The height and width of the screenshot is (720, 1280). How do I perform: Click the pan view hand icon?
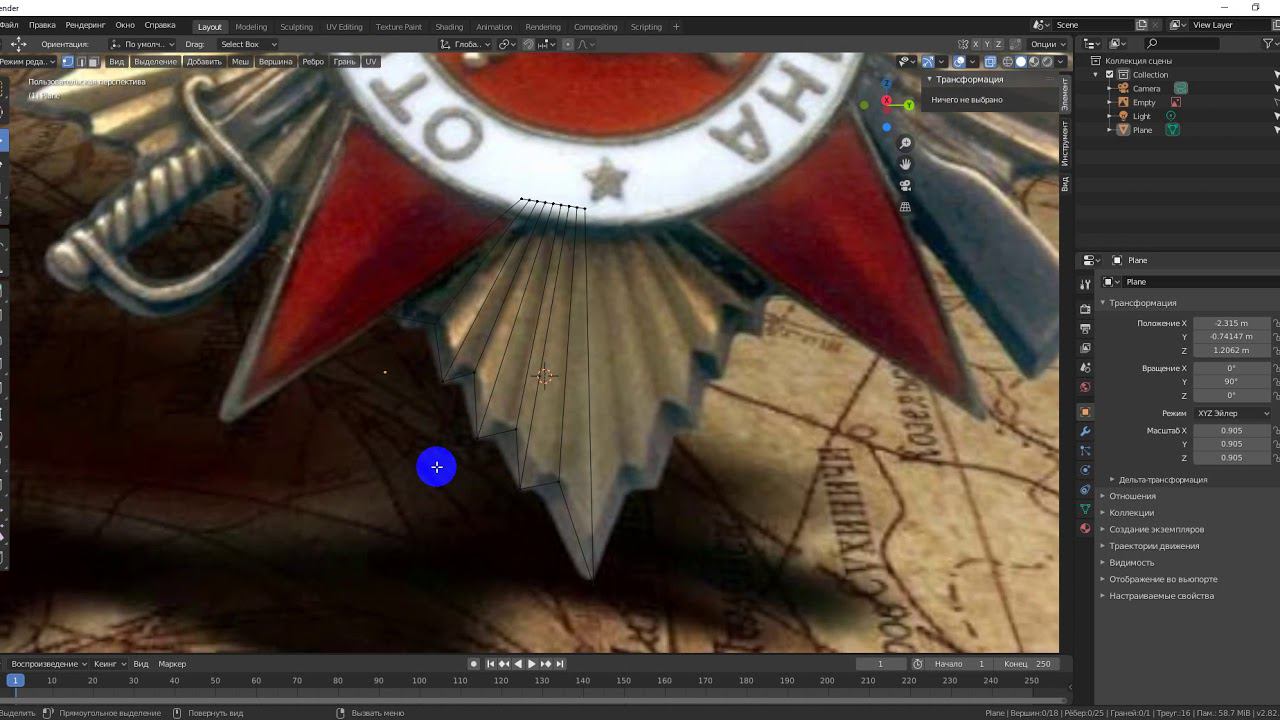pyautogui.click(x=905, y=164)
